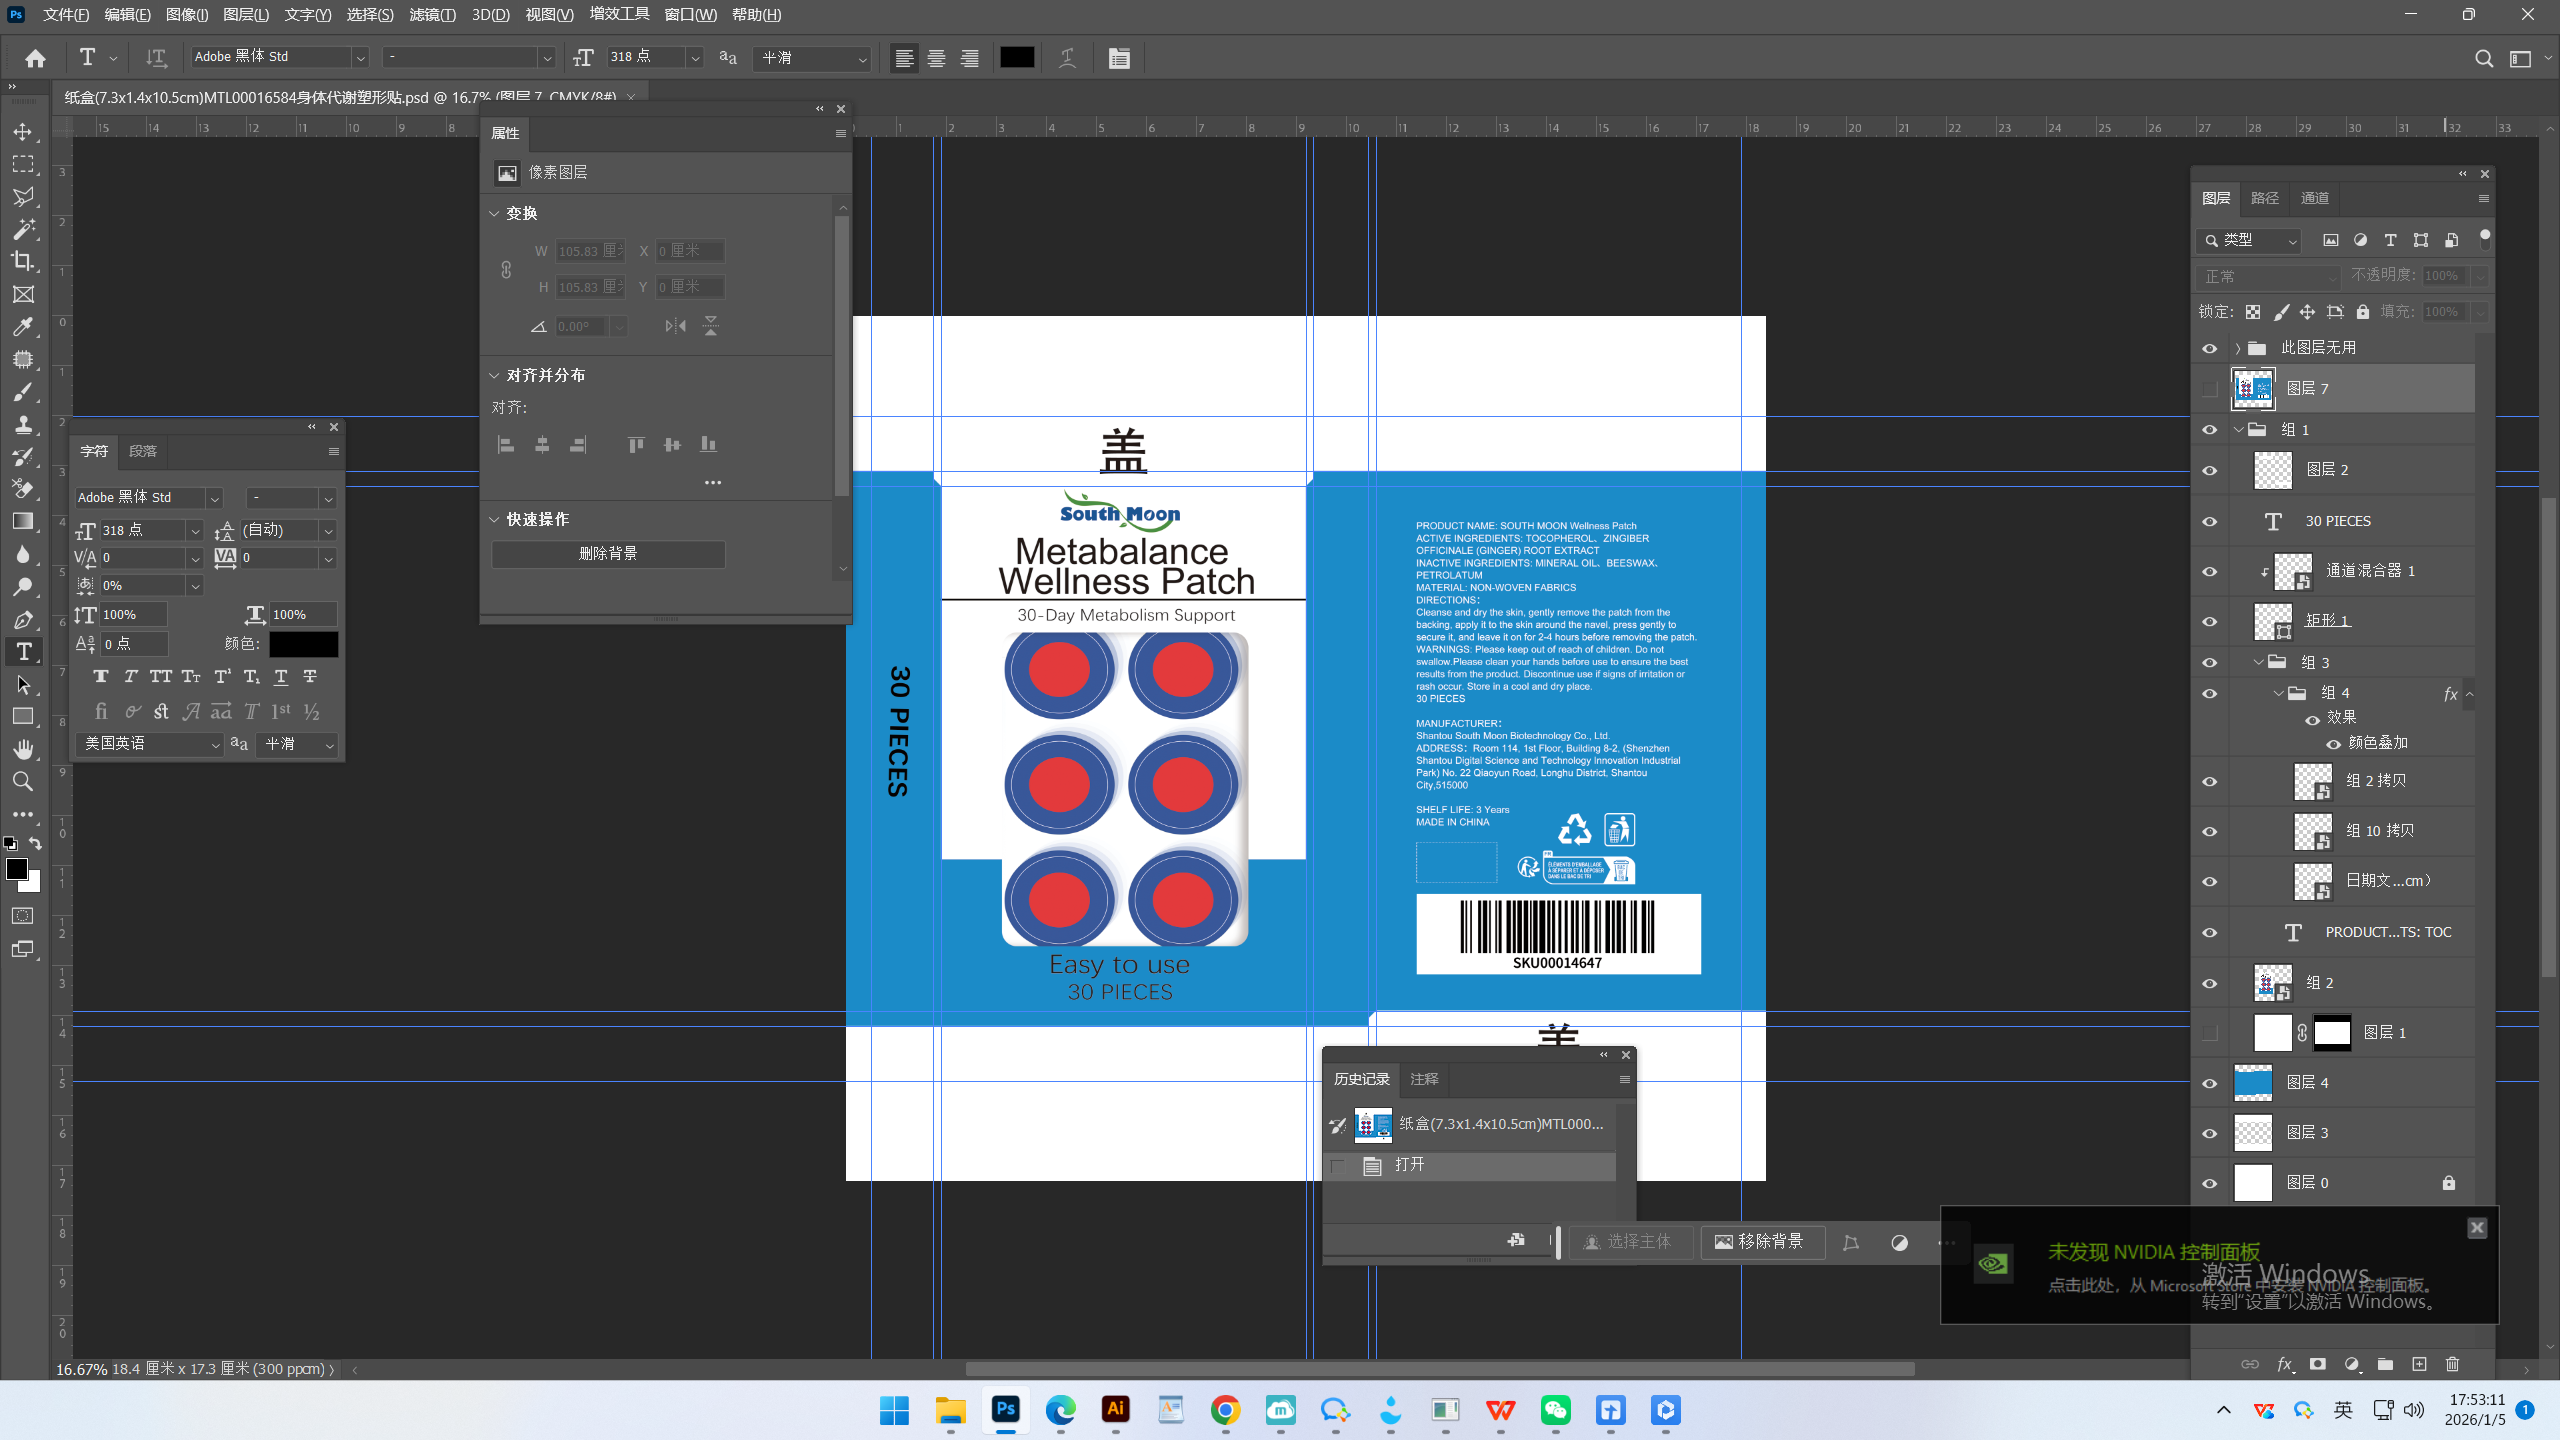Open layer blend mode 正常 dropdown
This screenshot has height=1440, width=2560.
tap(2268, 276)
